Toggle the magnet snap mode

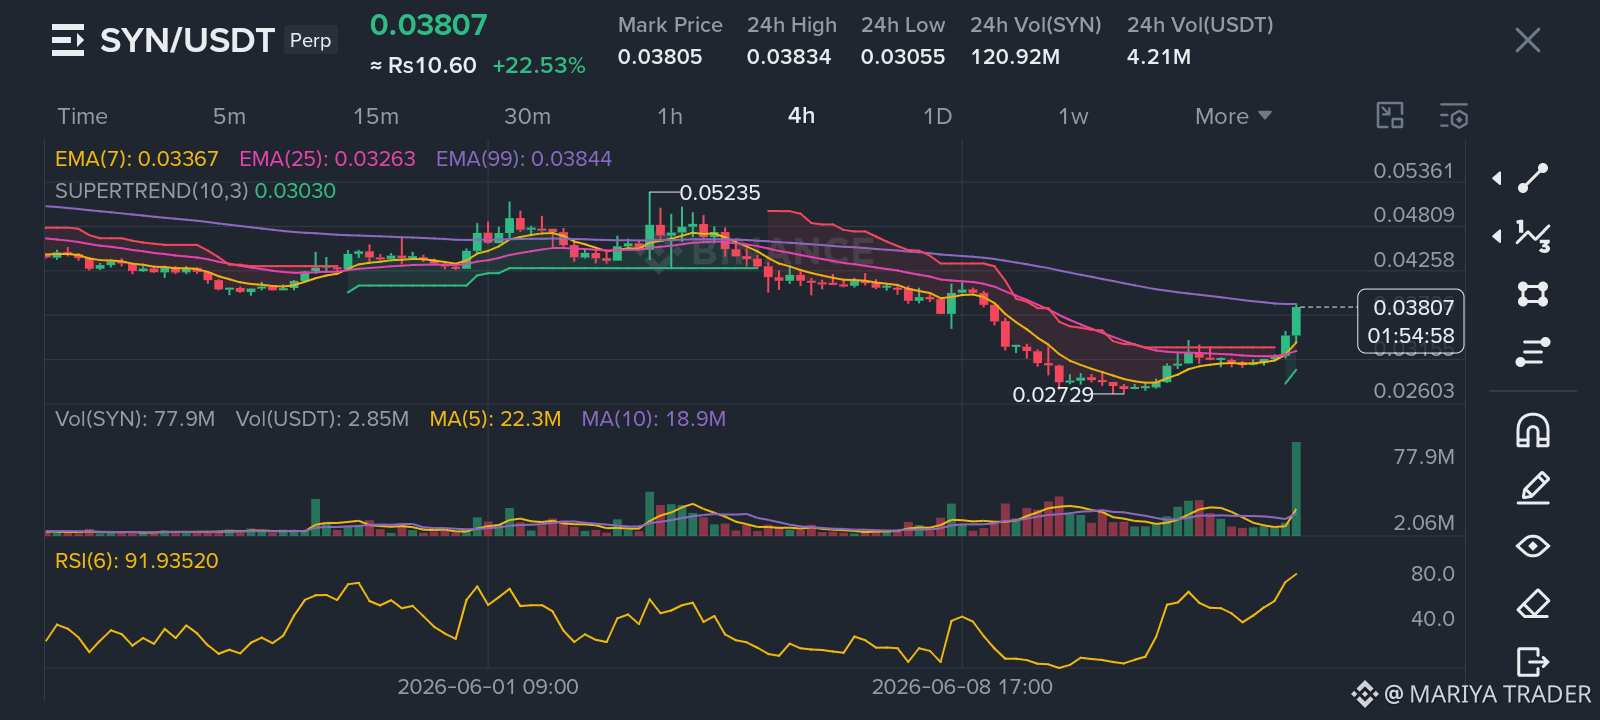tap(1533, 430)
